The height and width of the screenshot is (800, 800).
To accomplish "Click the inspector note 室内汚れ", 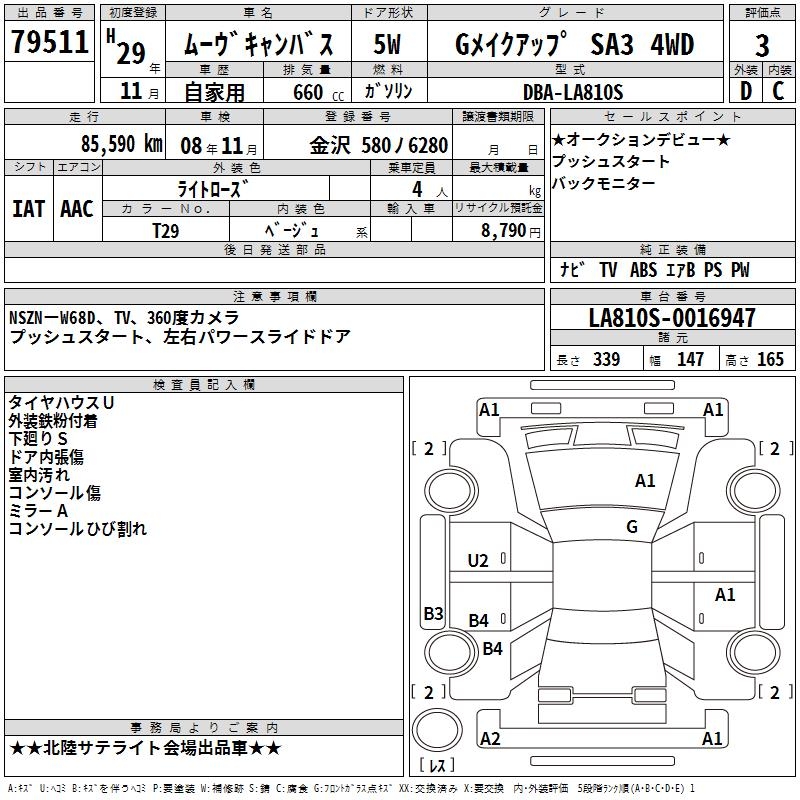I will point(39,474).
